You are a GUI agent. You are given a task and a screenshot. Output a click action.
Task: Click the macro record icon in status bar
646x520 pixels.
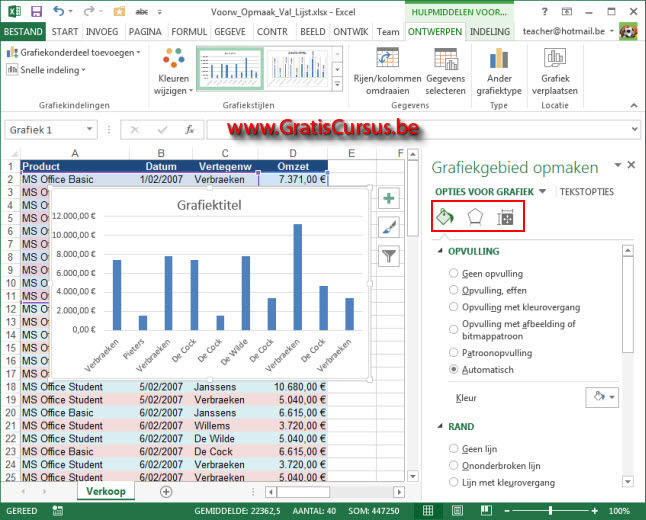[x=58, y=511]
